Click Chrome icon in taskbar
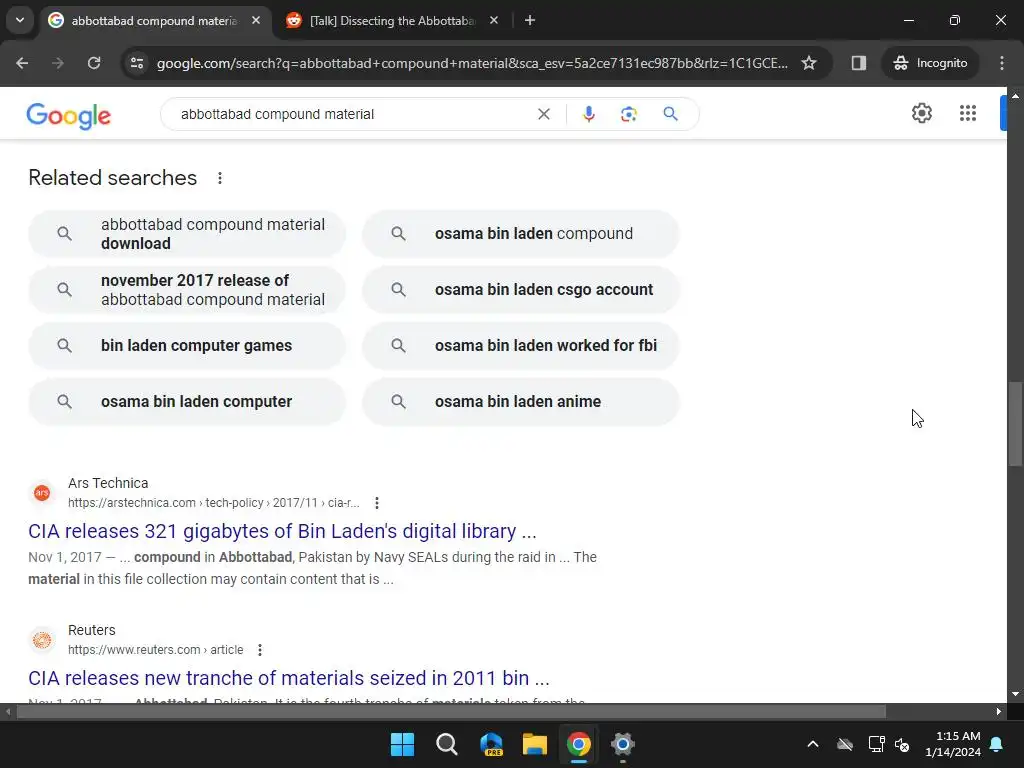 (579, 744)
